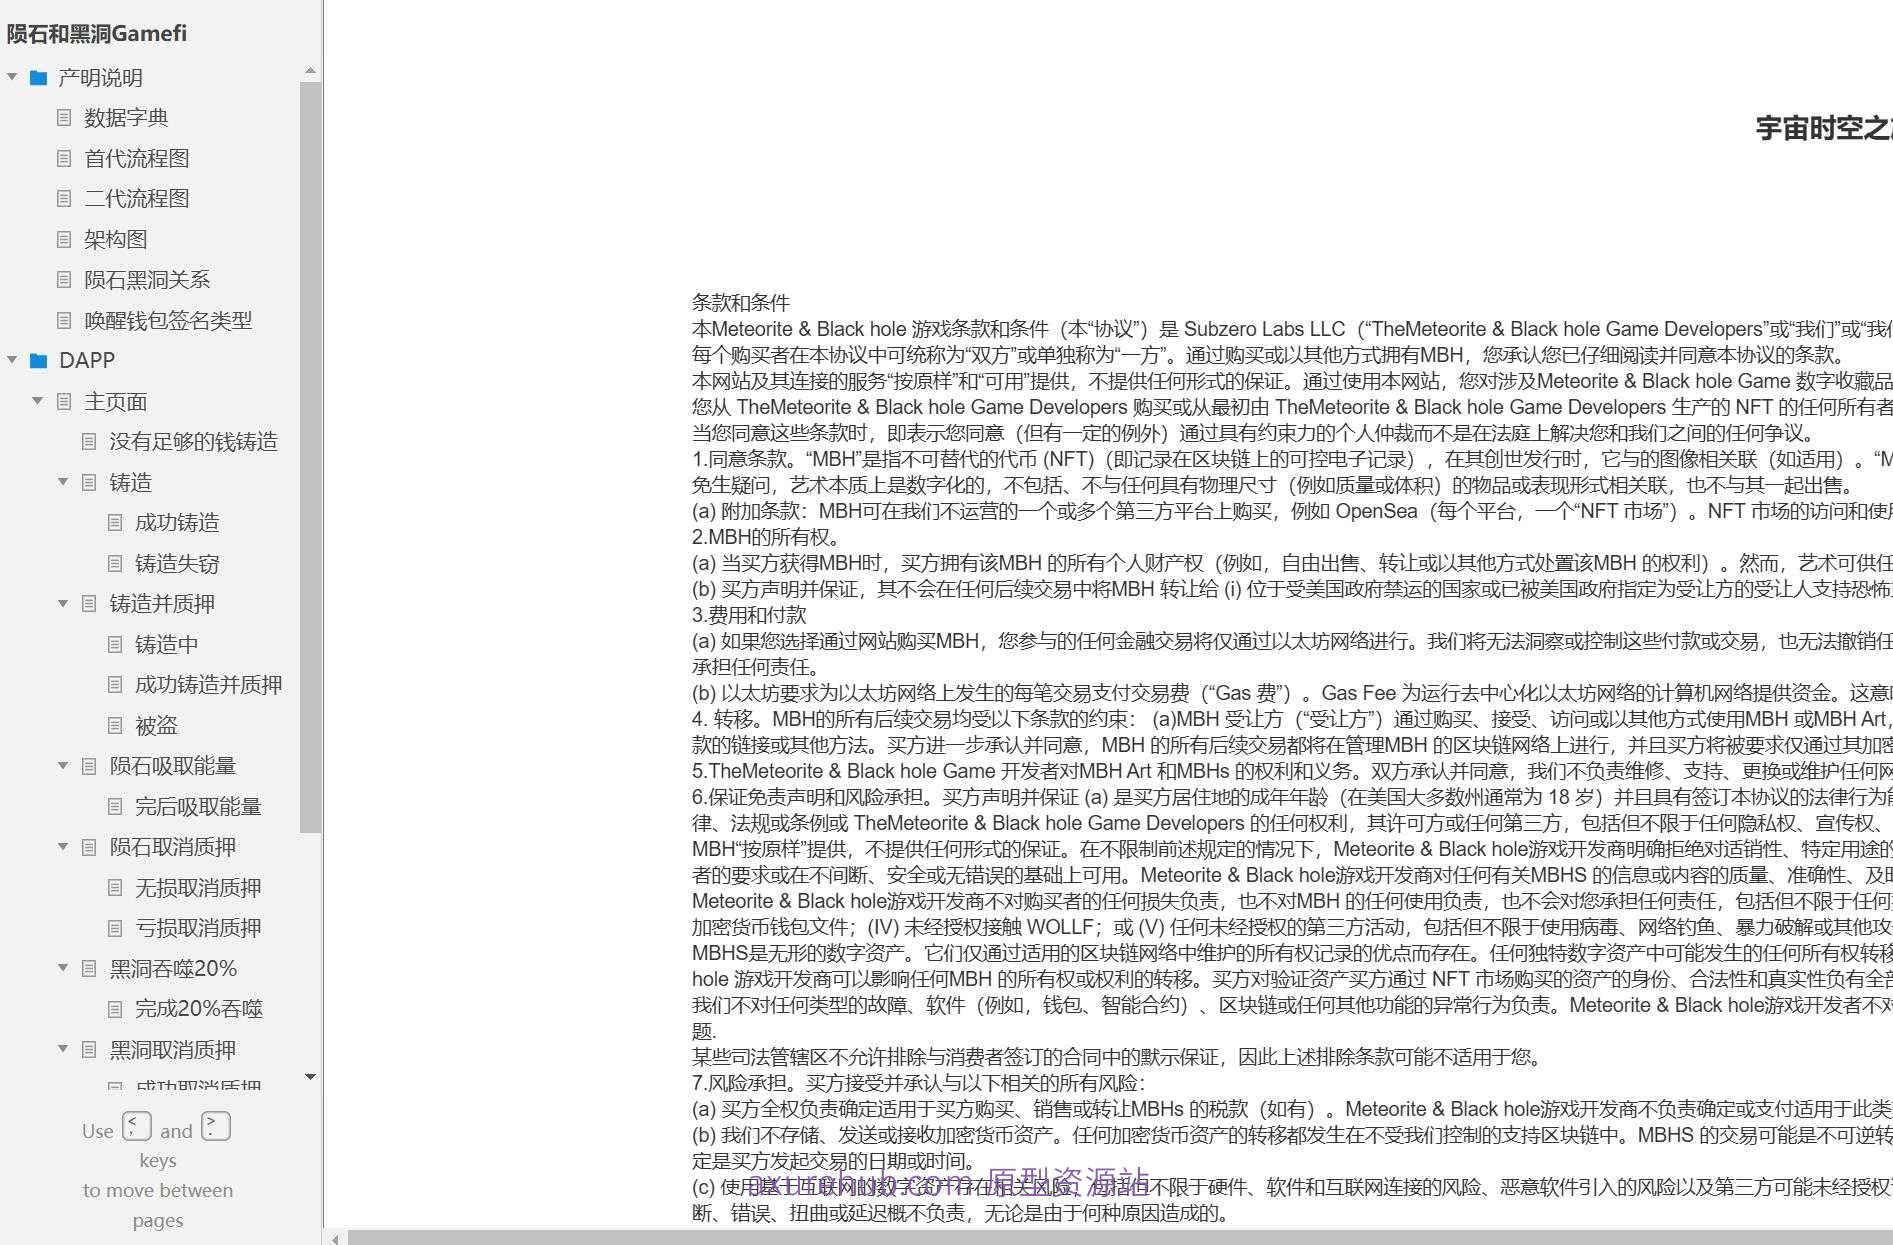Click the page icon next to 成功铸造
Image resolution: width=1893 pixels, height=1245 pixels.
point(115,522)
